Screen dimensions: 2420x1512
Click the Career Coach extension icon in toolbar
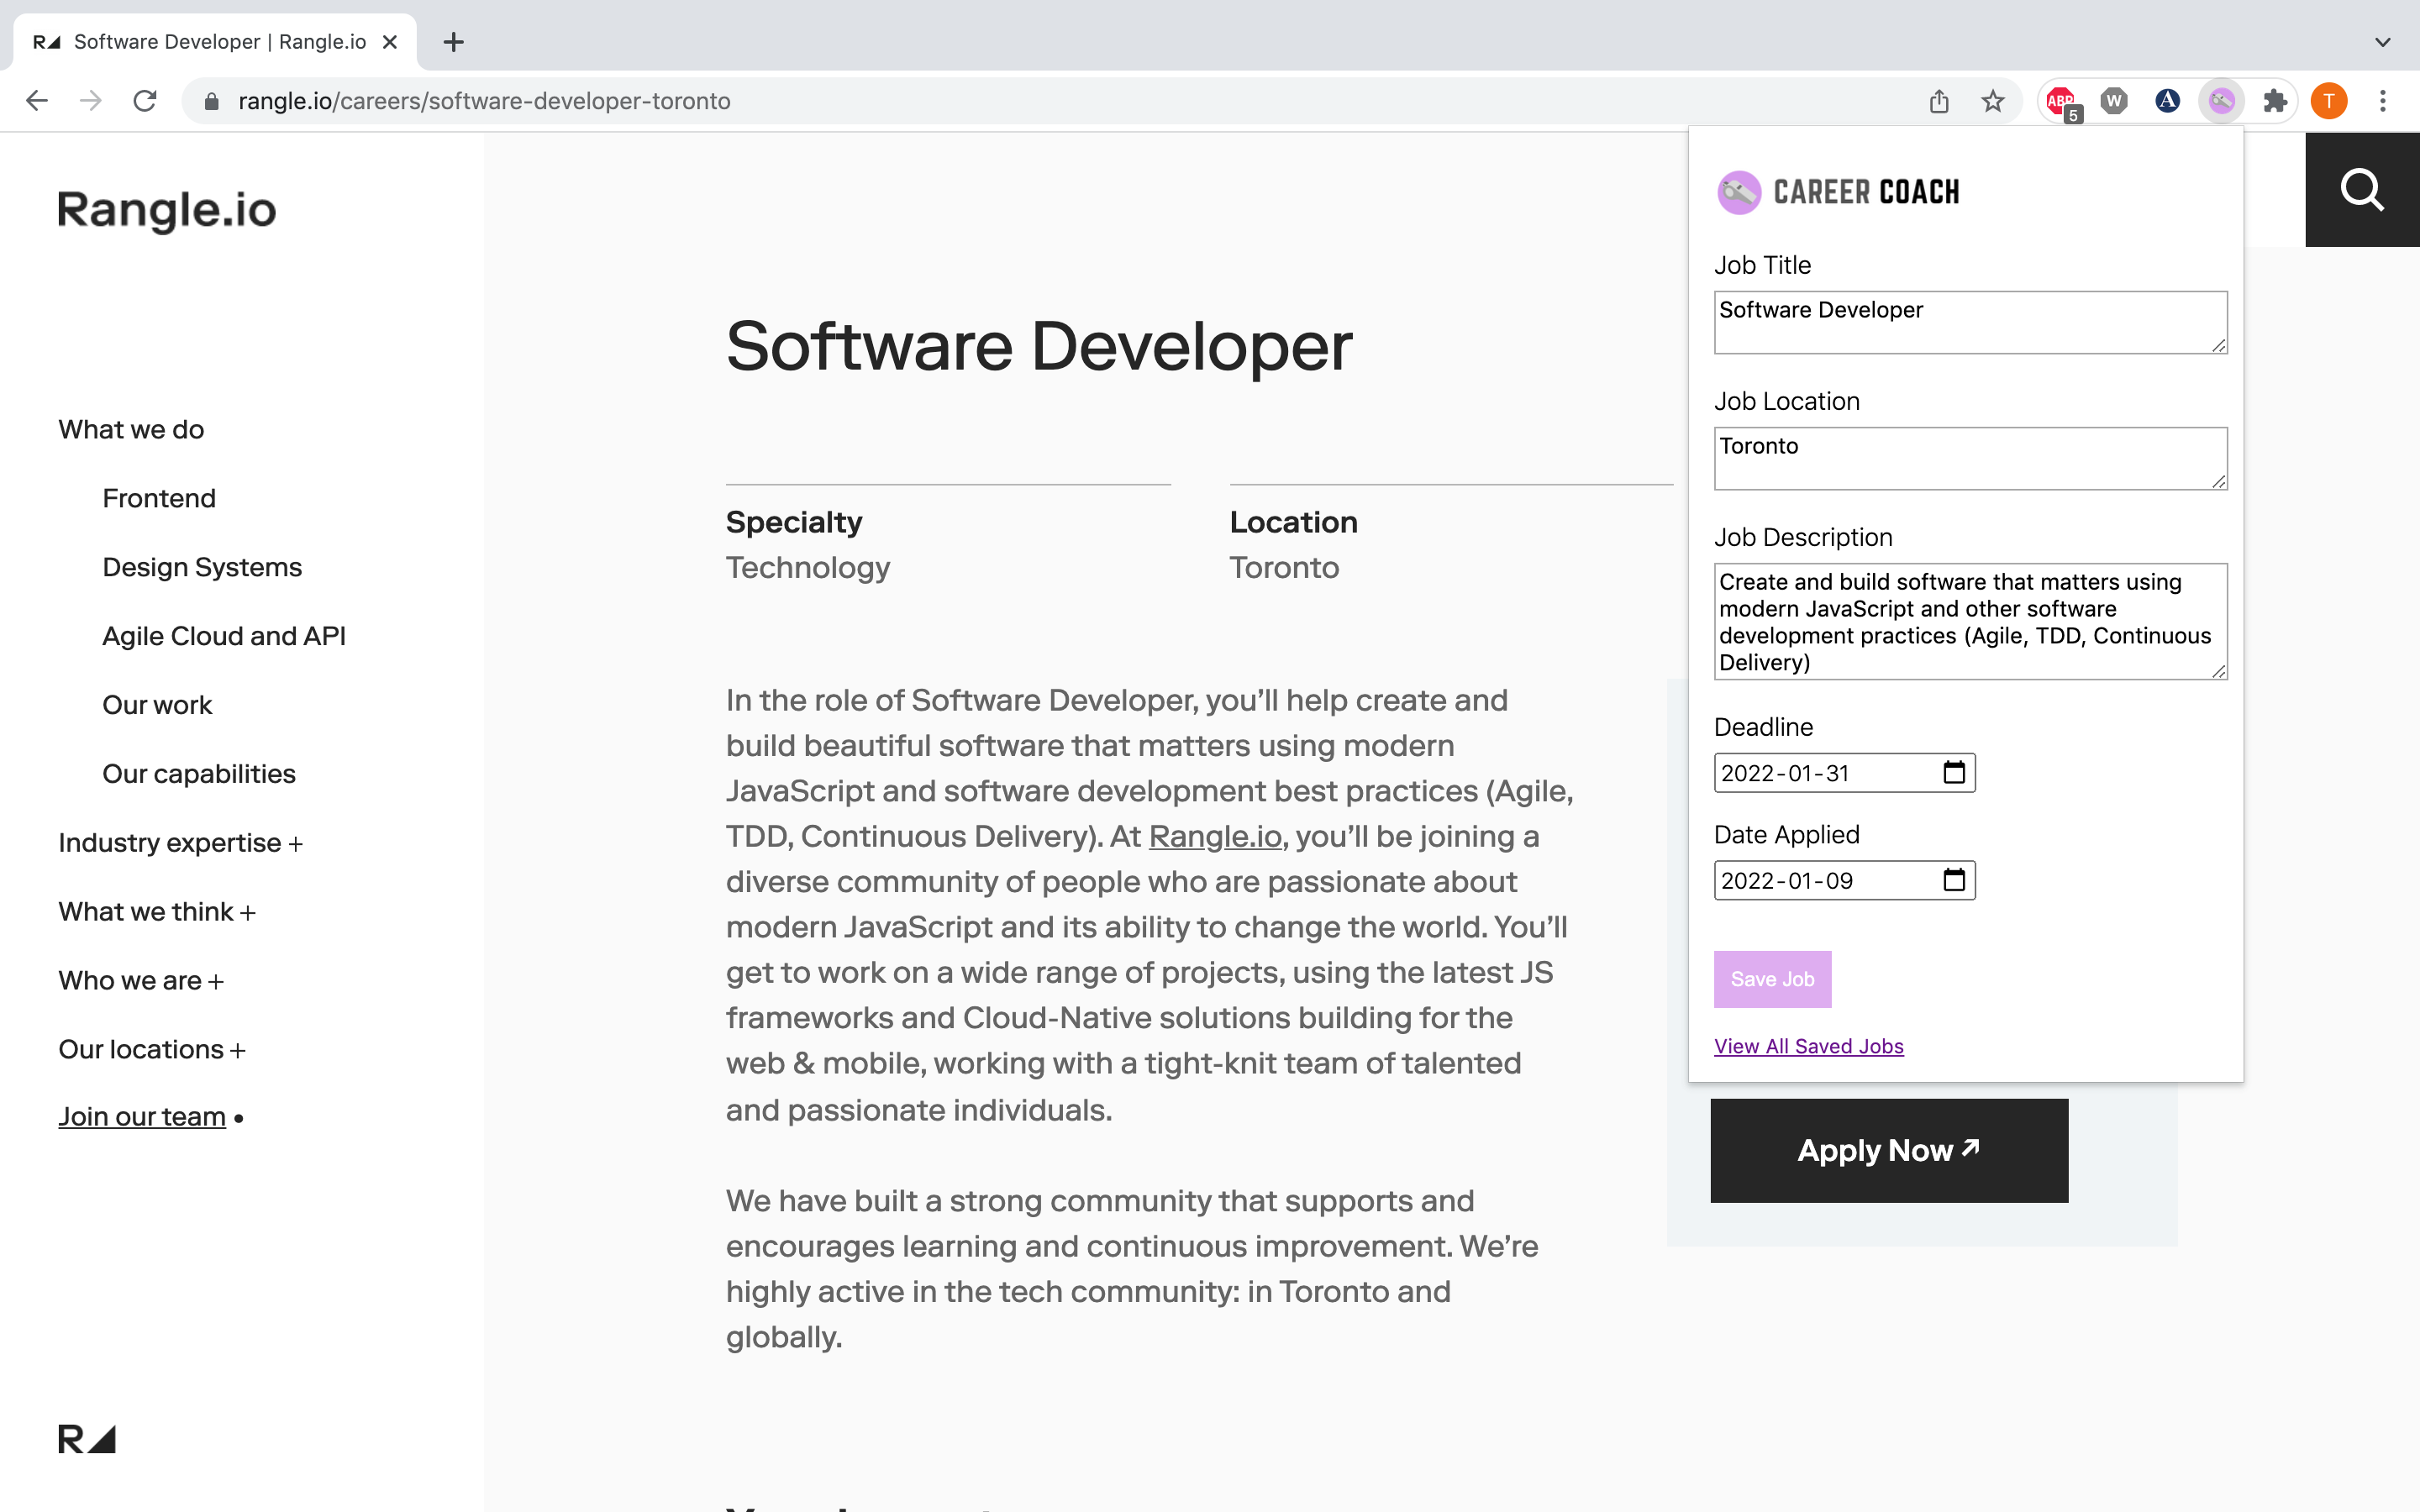pos(2221,100)
